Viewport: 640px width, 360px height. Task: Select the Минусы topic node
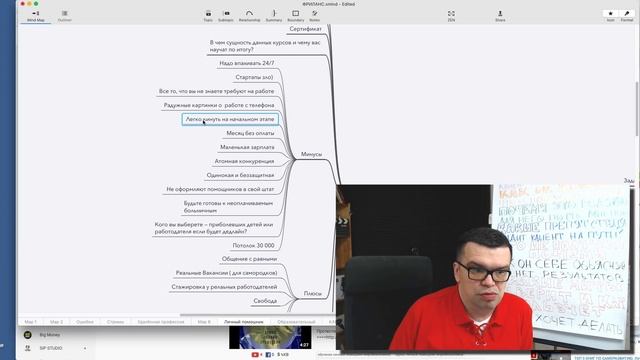pos(311,154)
